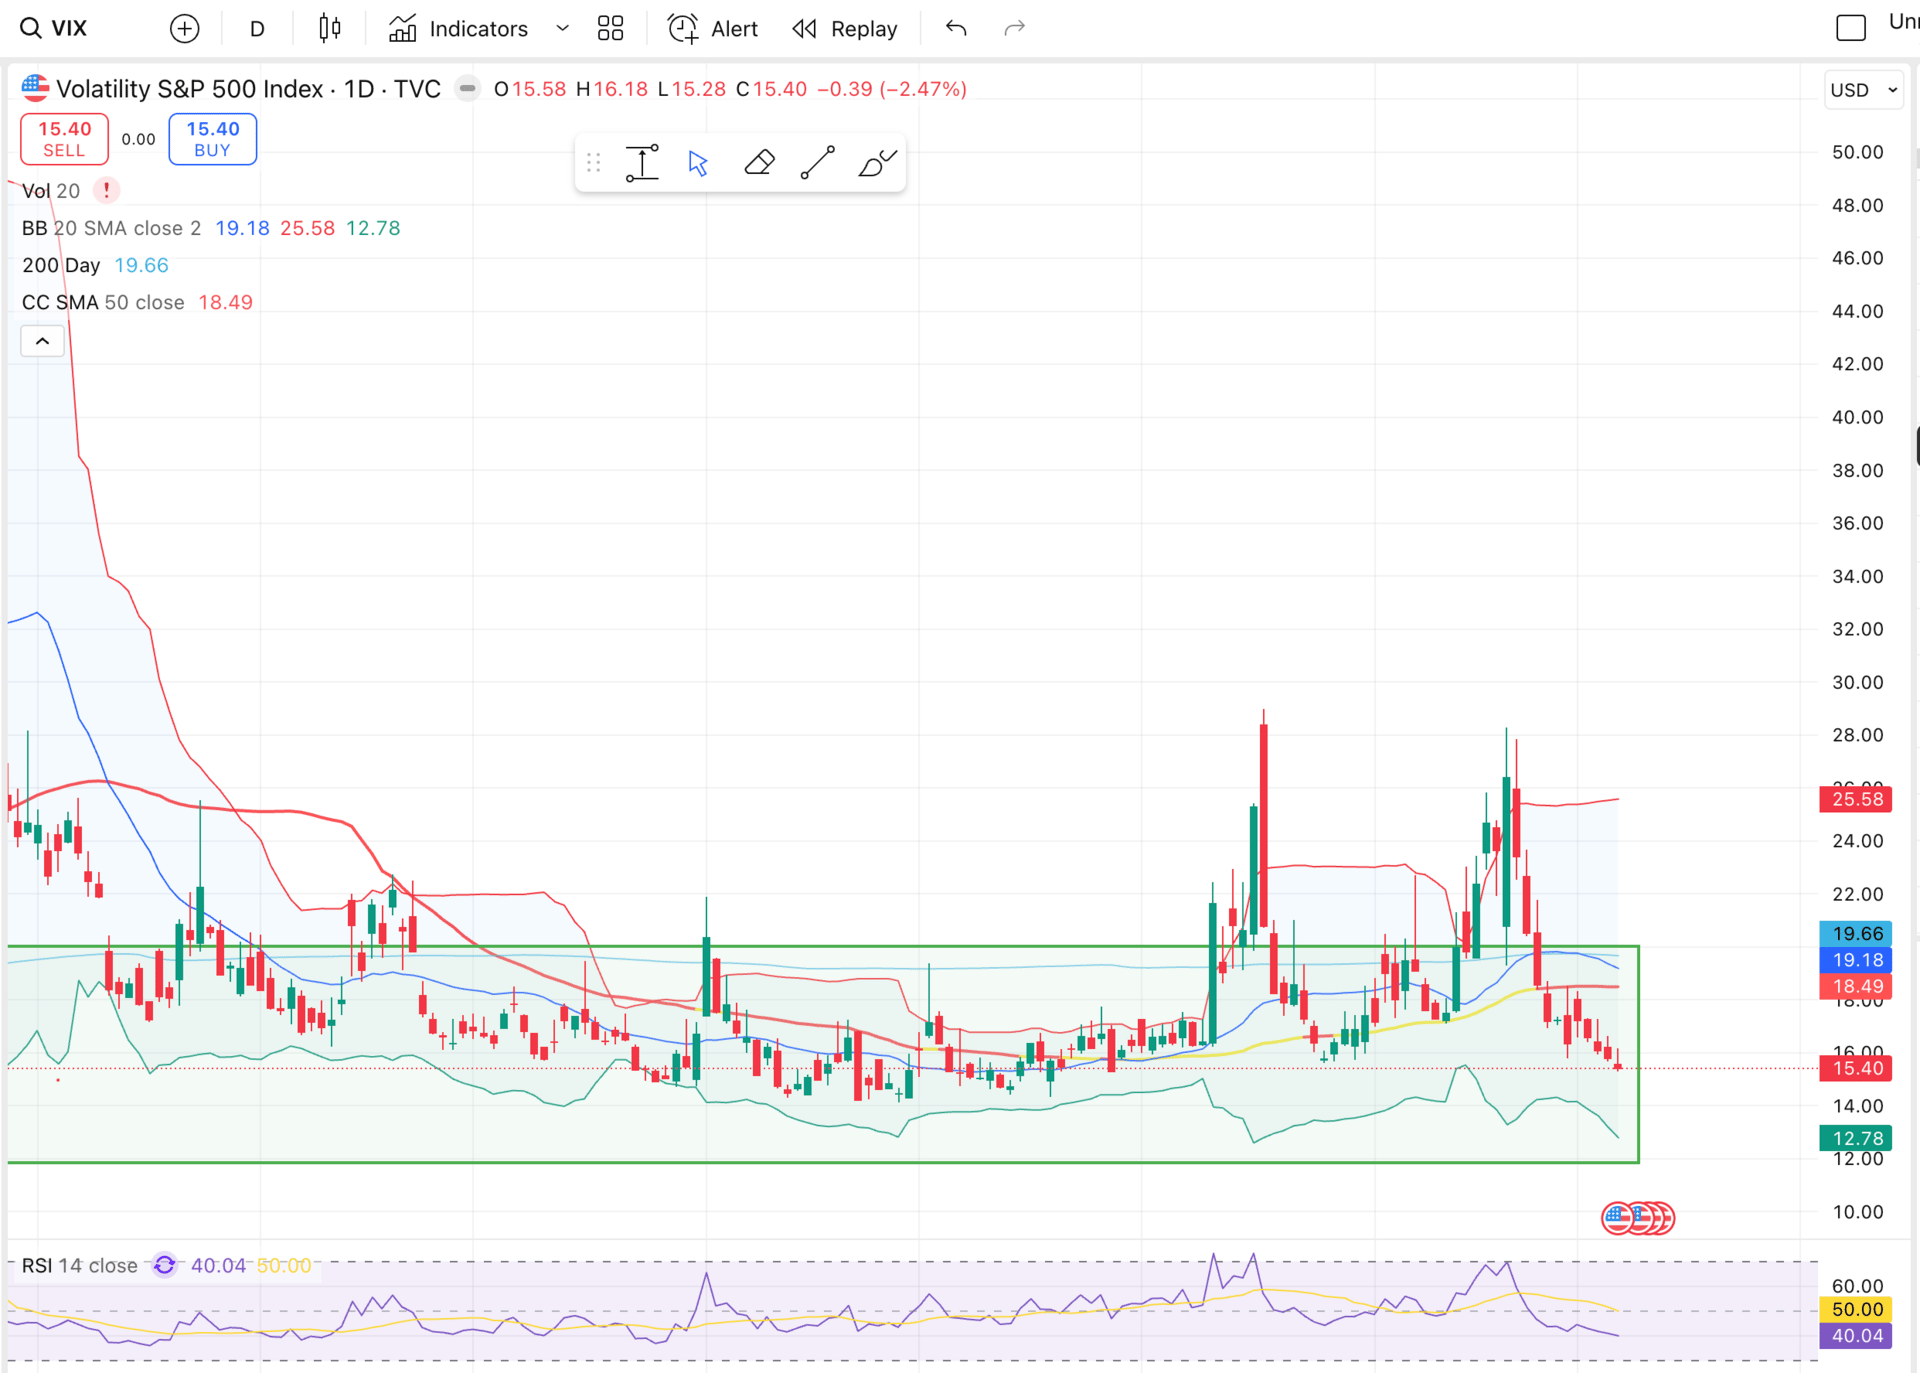Click the add symbol plus icon

tap(184, 28)
